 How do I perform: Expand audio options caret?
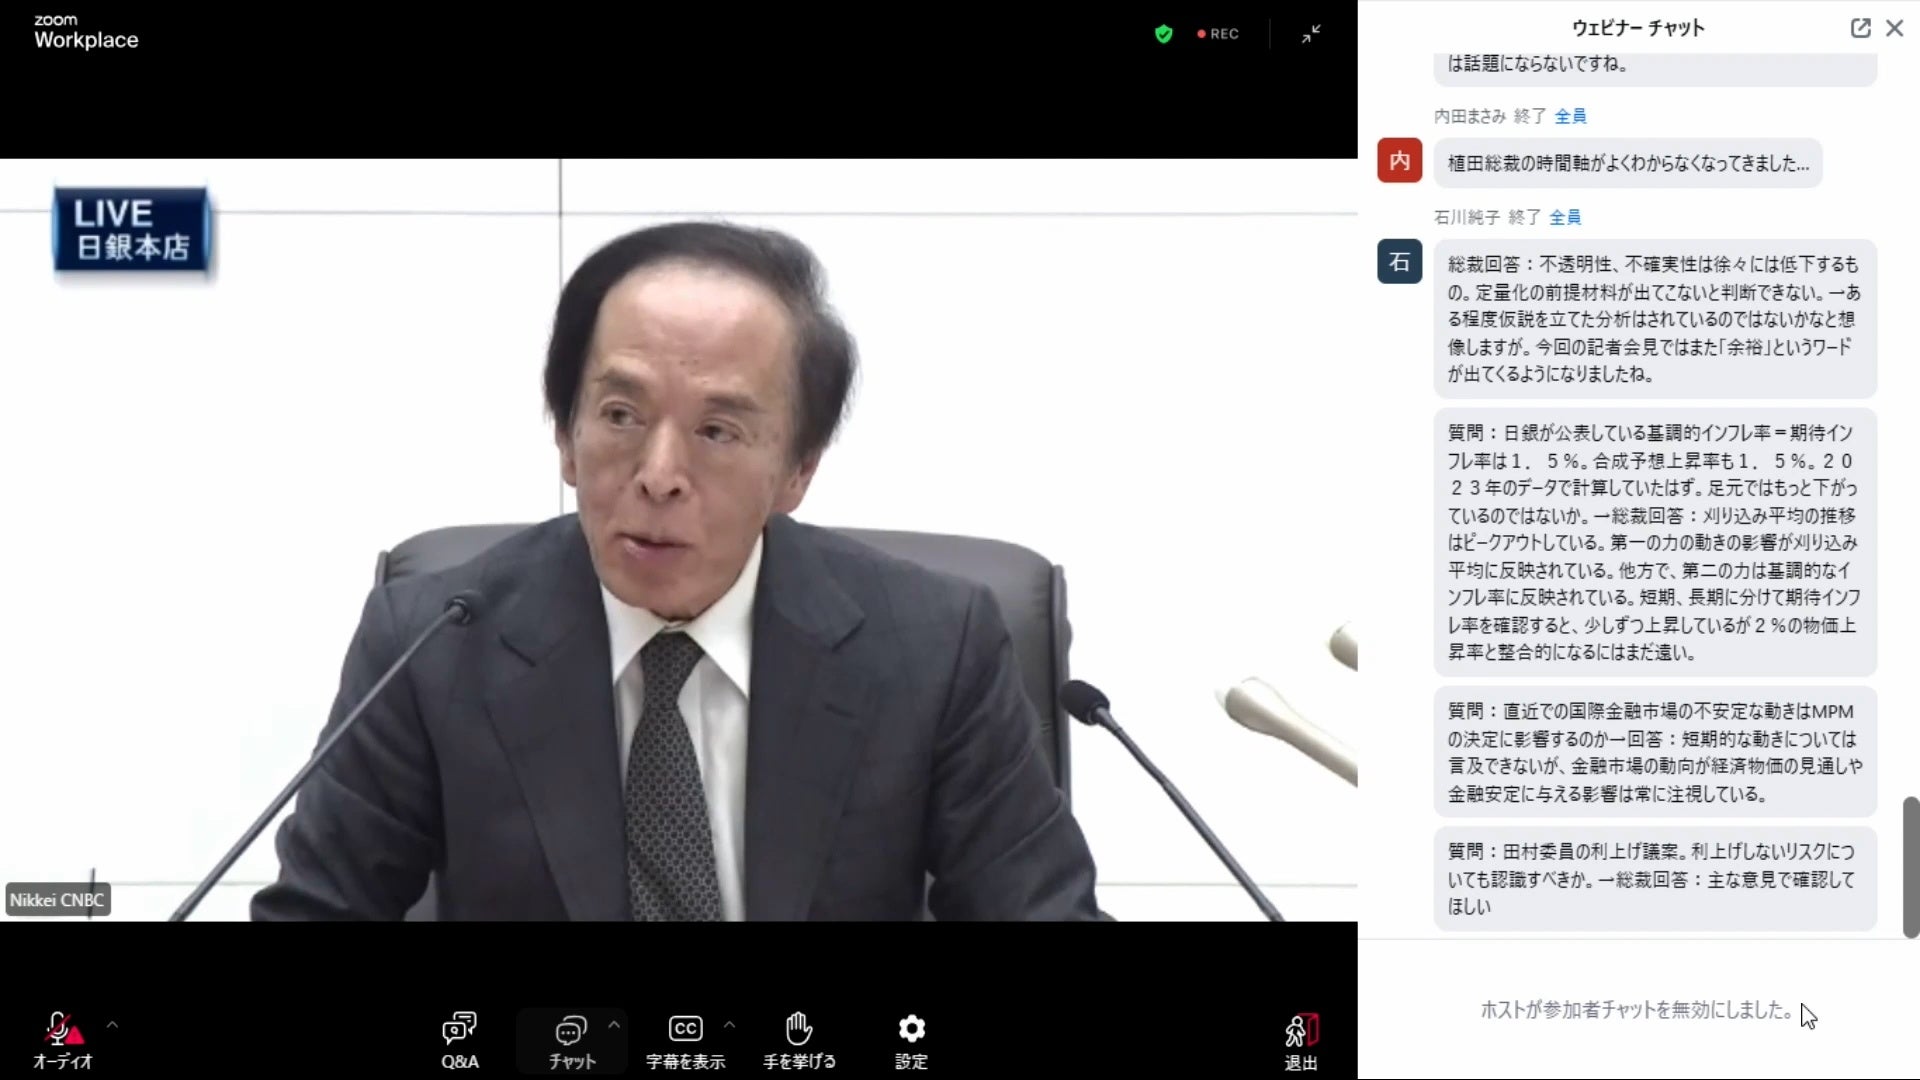(112, 1025)
